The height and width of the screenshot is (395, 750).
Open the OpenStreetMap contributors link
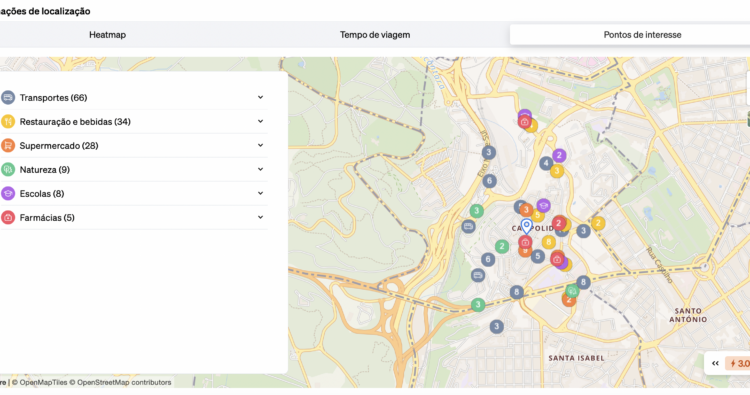(124, 382)
